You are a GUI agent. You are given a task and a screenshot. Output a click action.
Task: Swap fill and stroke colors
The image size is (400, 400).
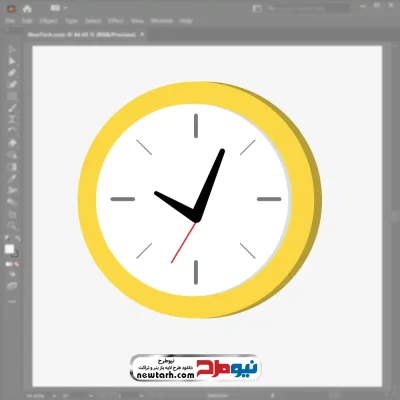coord(18,239)
